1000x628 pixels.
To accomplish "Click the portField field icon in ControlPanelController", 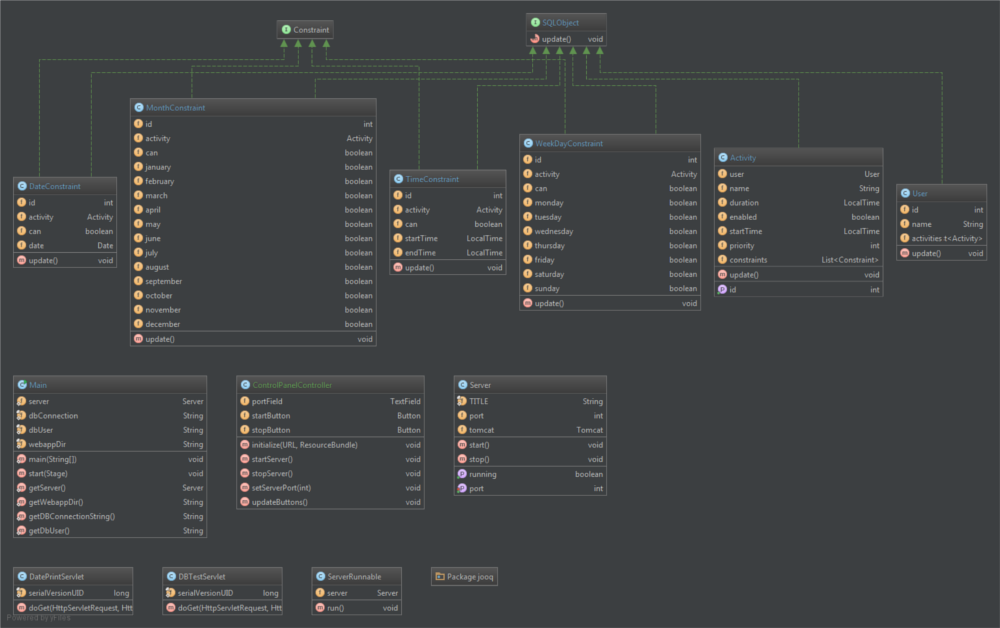I will pyautogui.click(x=245, y=402).
